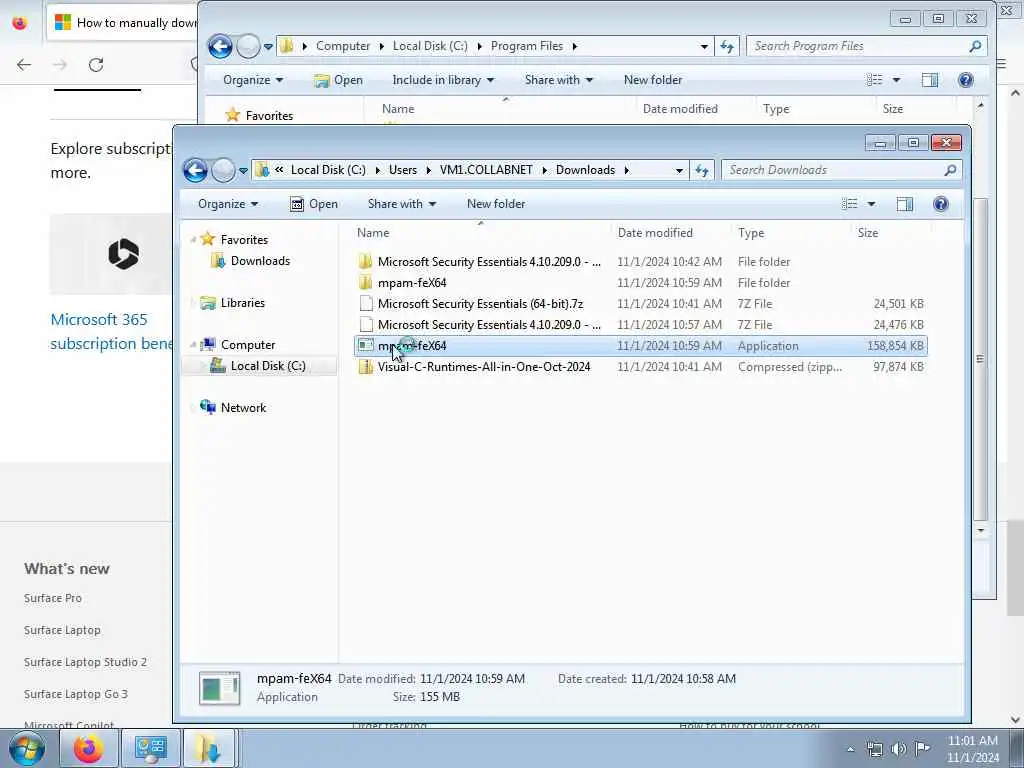The height and width of the screenshot is (768, 1024).
Task: Open Share with menu in Downloads window
Action: pos(402,204)
